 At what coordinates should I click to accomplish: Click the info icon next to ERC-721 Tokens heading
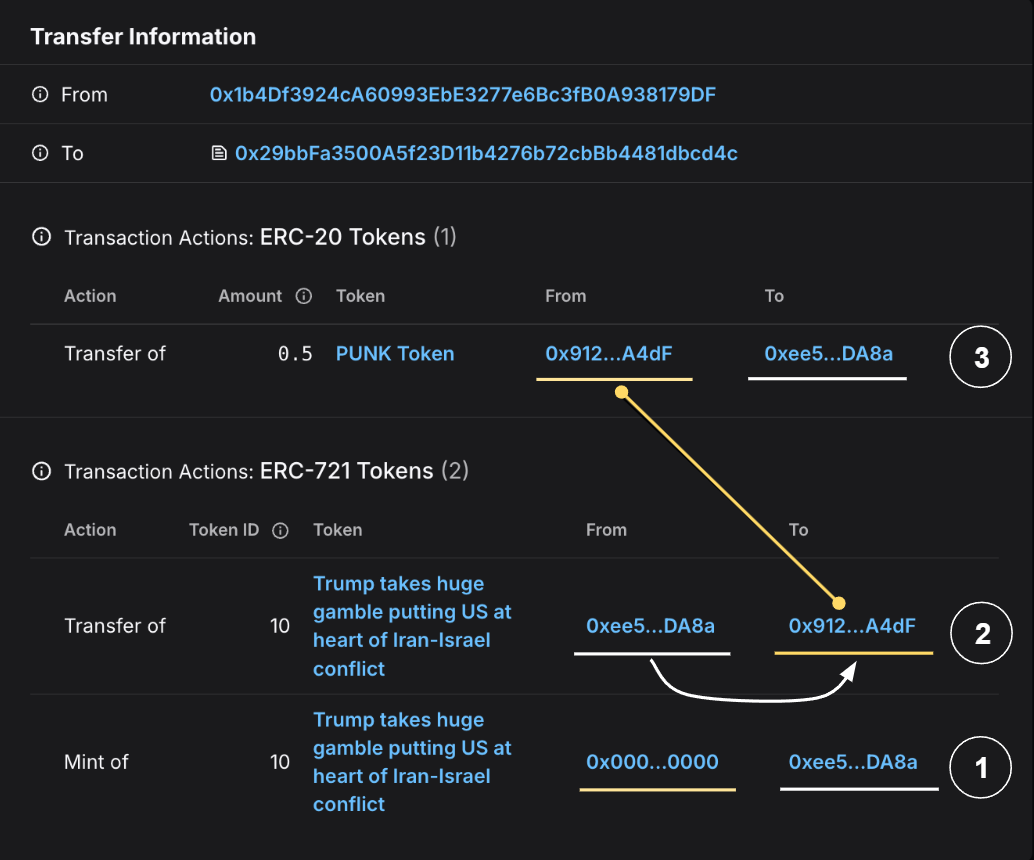click(x=41, y=471)
